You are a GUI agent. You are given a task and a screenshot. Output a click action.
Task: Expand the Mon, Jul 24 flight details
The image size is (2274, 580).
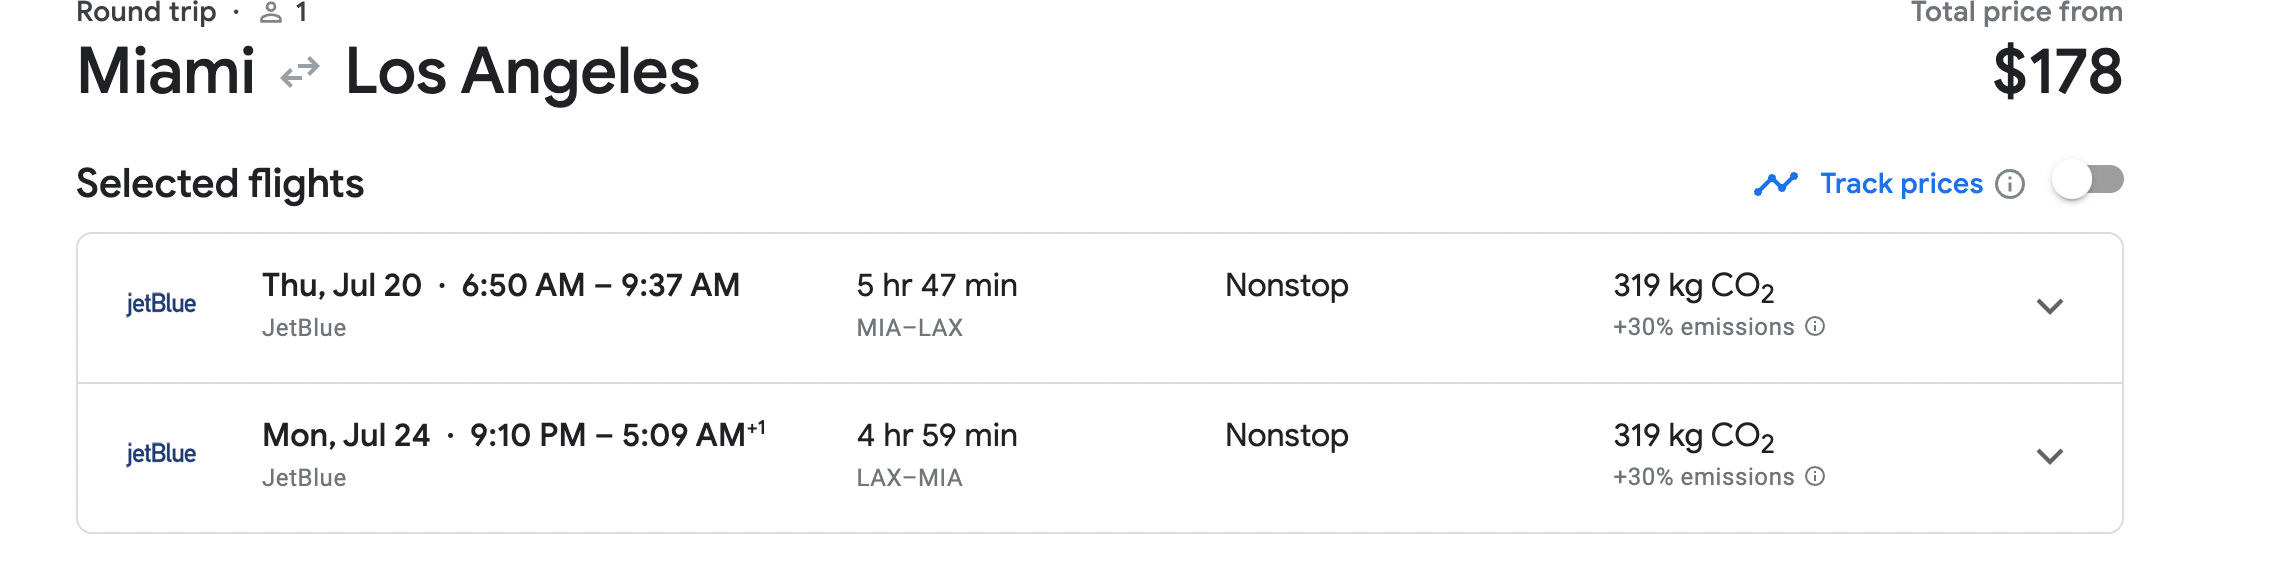click(x=2050, y=457)
